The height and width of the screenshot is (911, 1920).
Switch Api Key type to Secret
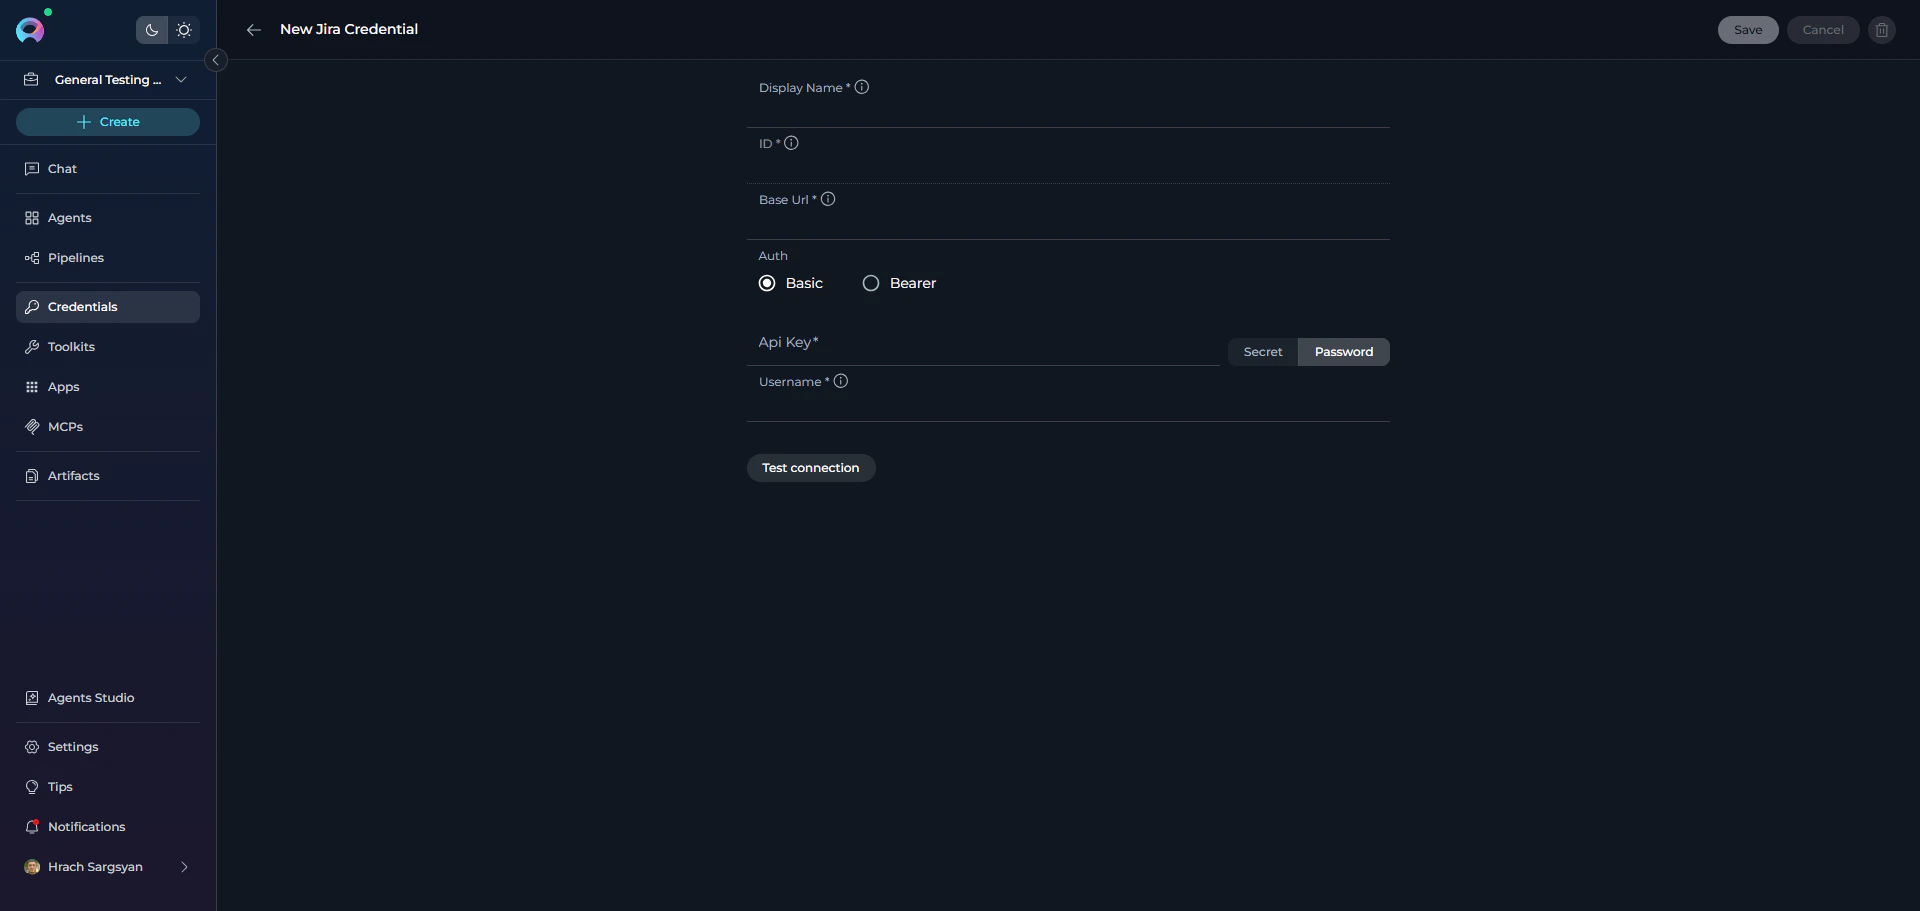pyautogui.click(x=1263, y=352)
